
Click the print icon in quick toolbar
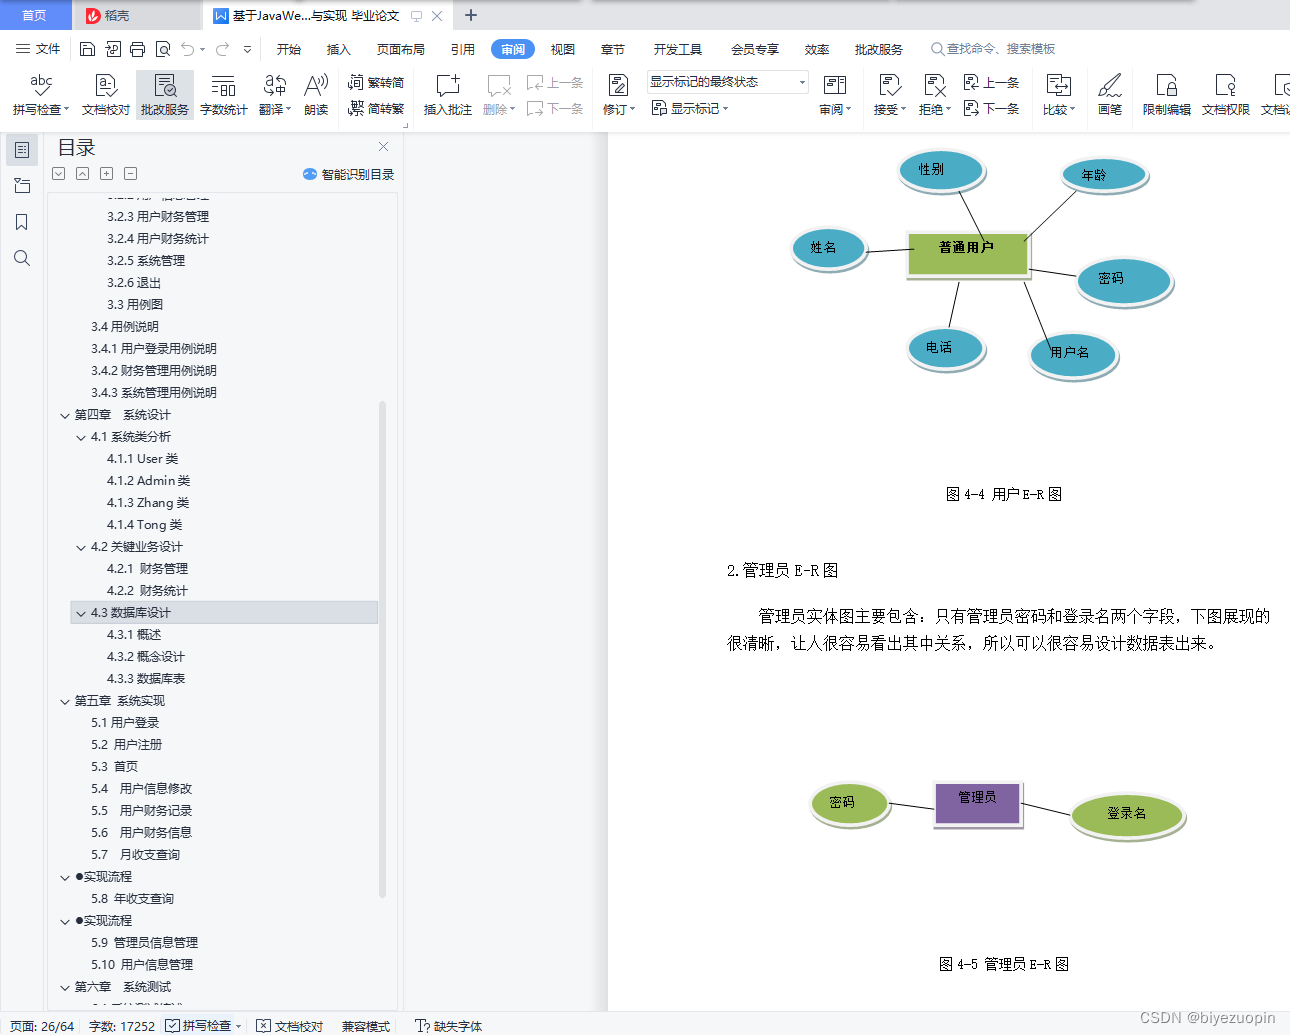pyautogui.click(x=137, y=49)
